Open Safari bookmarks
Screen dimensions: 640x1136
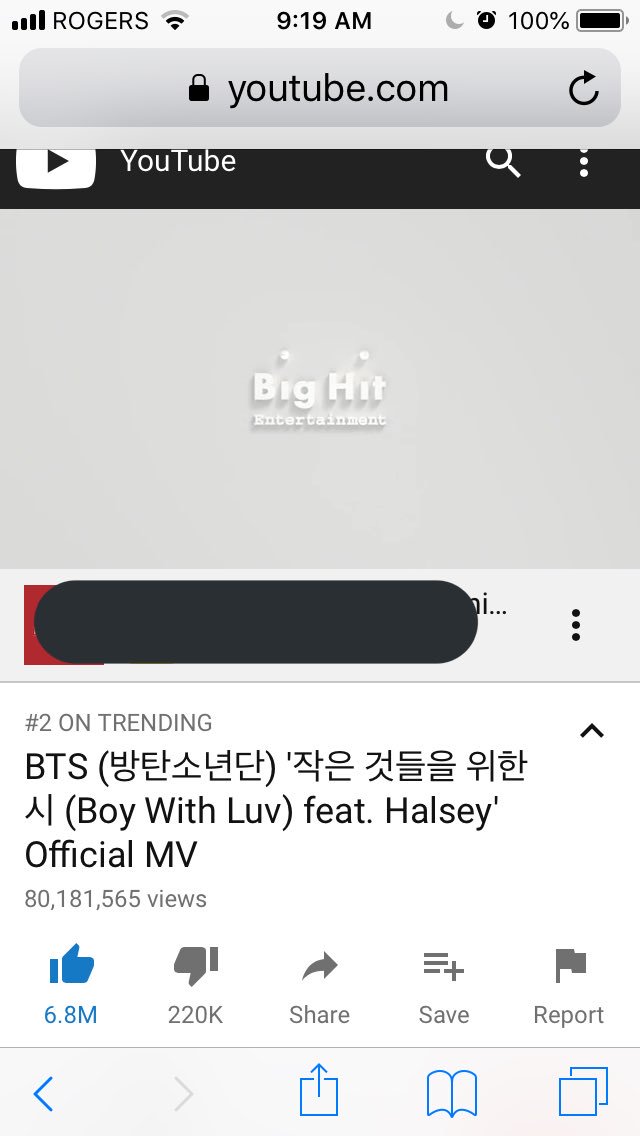point(452,1093)
